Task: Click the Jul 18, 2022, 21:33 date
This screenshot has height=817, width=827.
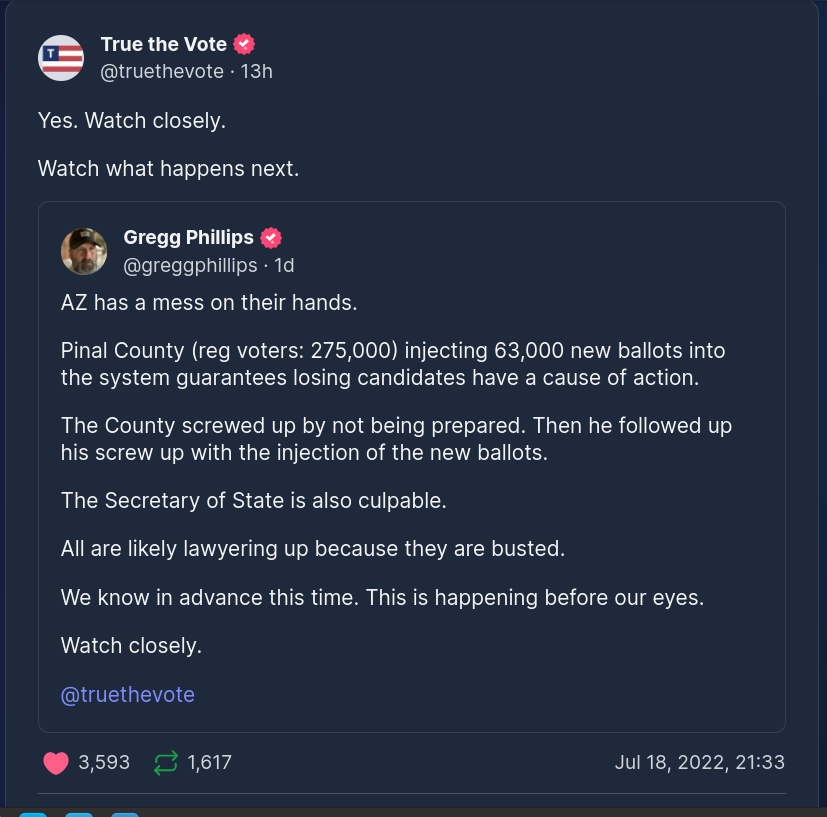Action: pyautogui.click(x=699, y=763)
